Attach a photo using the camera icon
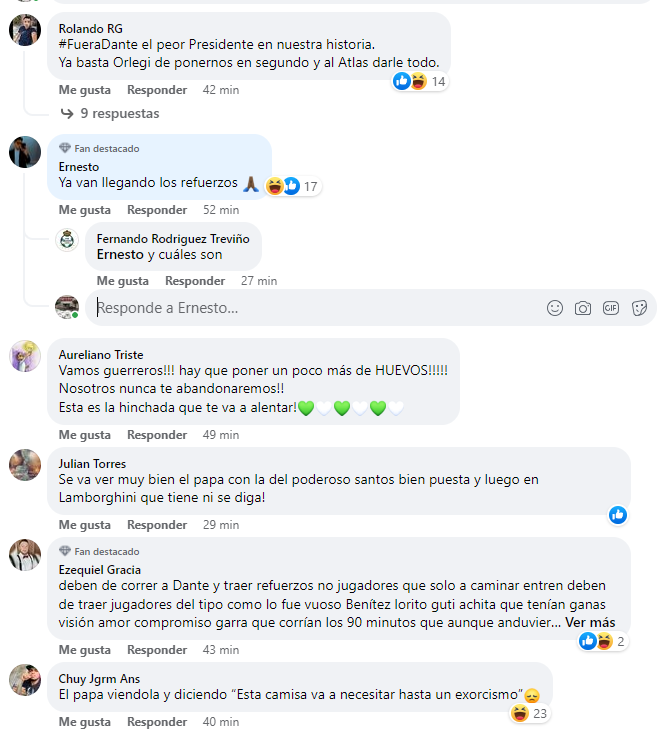Screen dimensions: 664x734 pyautogui.click(x=583, y=308)
